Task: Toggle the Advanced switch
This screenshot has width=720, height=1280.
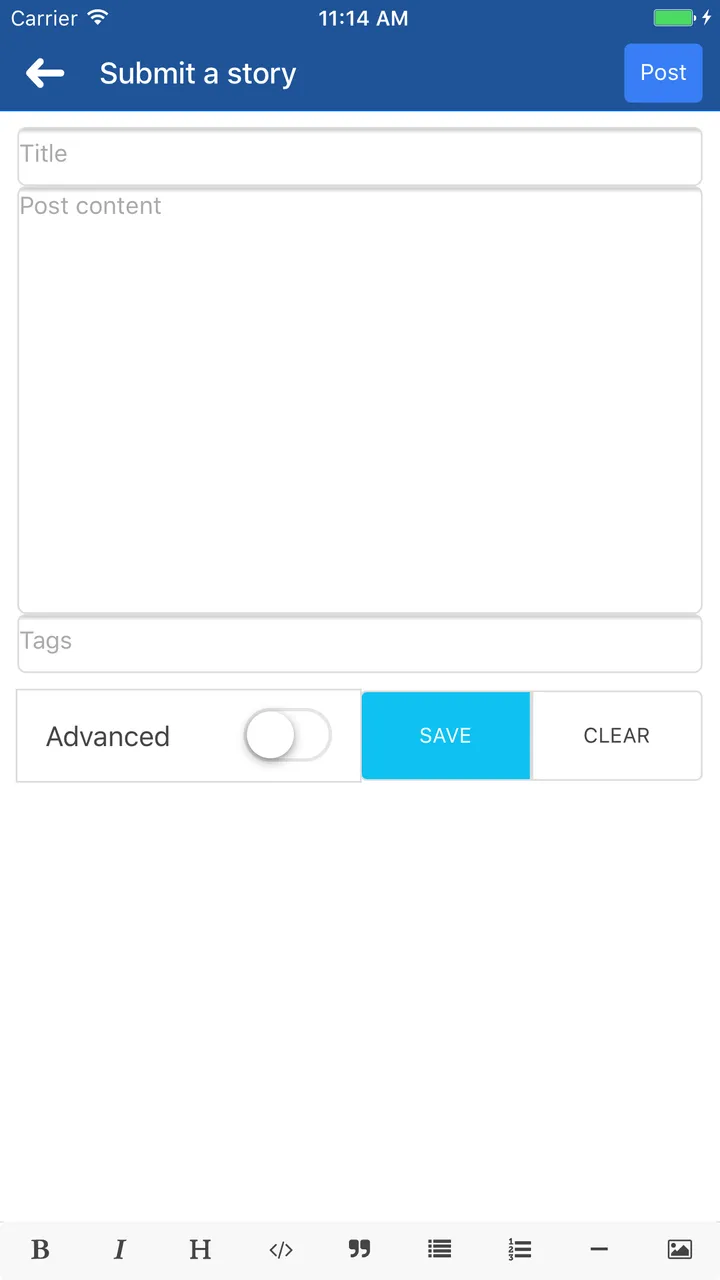Action: (288, 736)
